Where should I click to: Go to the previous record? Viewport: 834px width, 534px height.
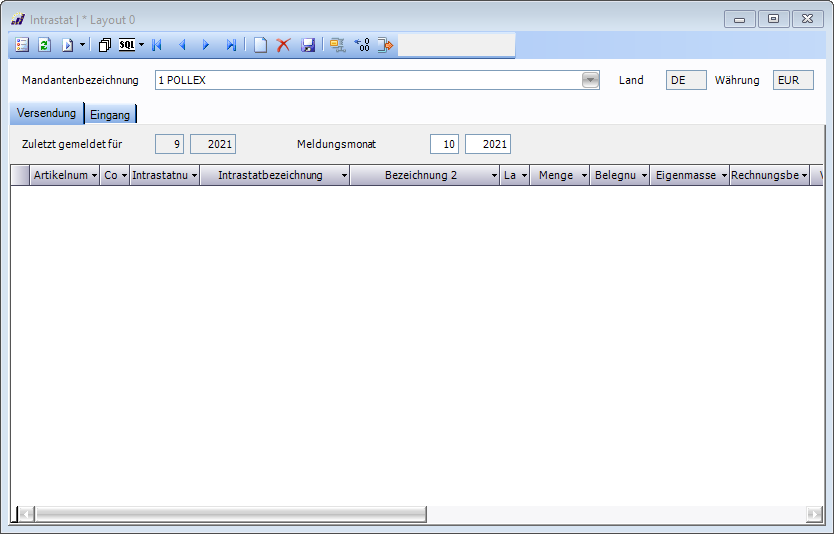[x=182, y=45]
